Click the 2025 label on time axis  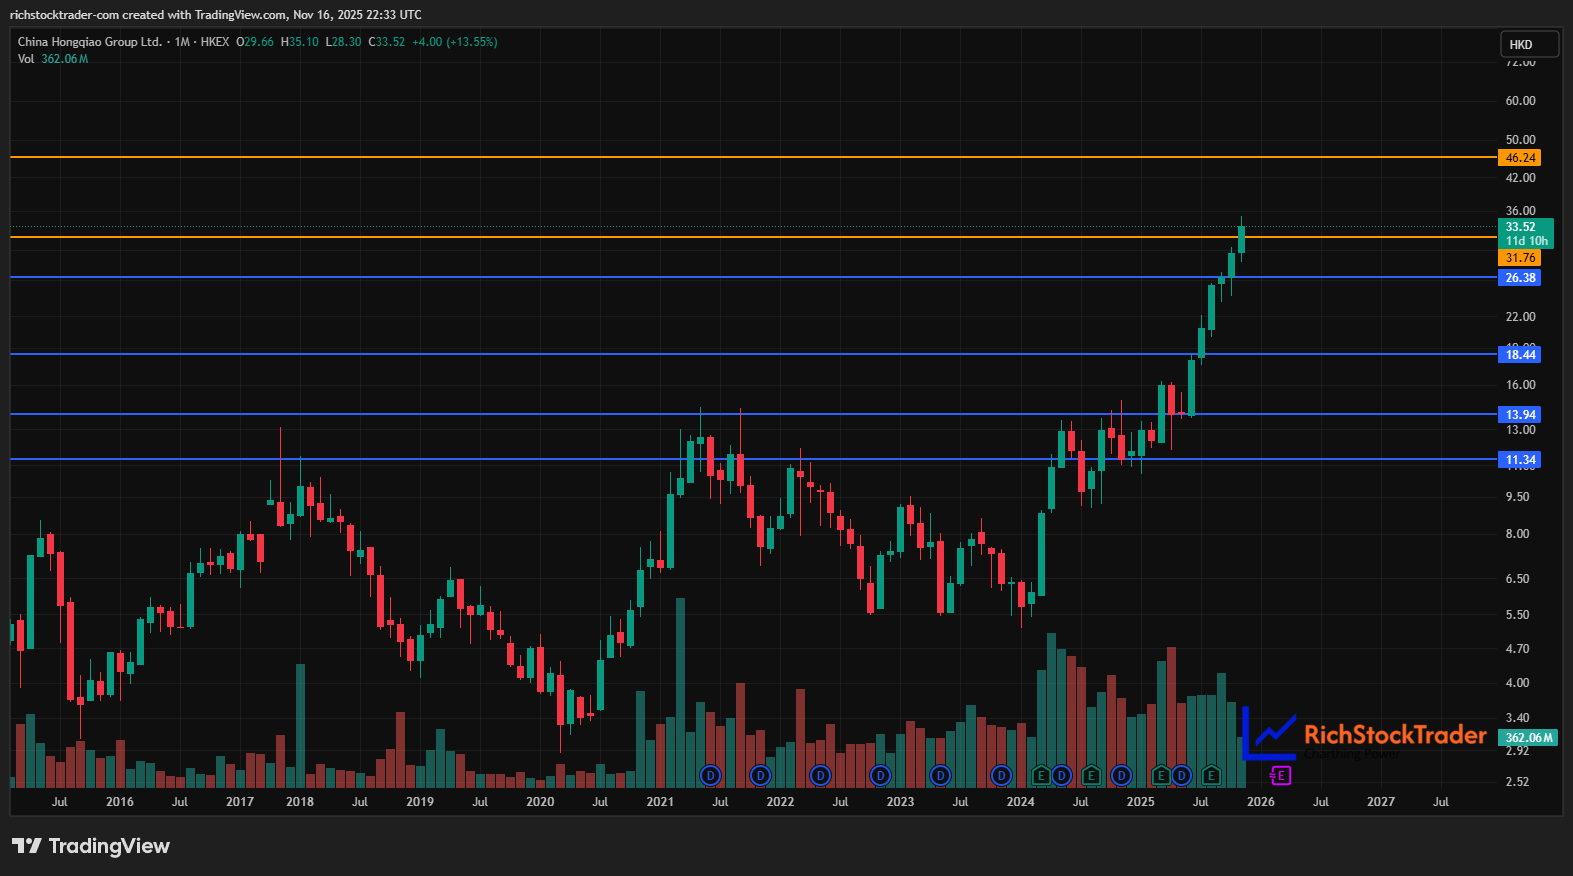coord(1141,802)
